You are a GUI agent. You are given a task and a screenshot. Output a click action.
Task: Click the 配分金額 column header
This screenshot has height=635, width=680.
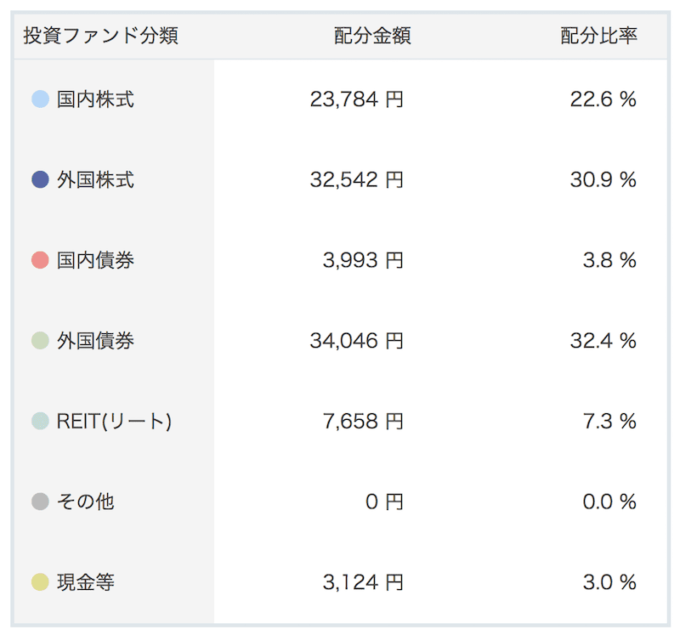coord(373,36)
